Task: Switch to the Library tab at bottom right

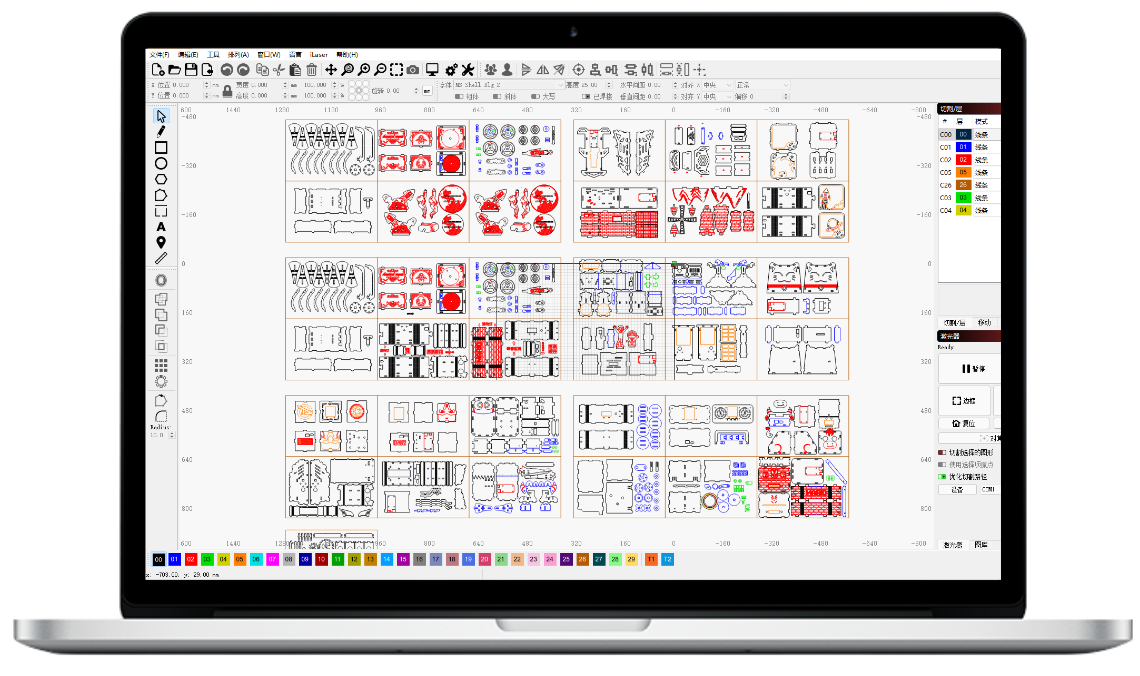Action: tap(980, 545)
